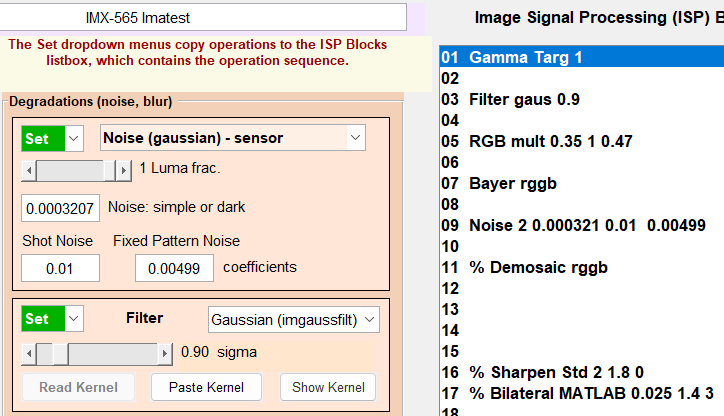Click the Paste Kernel button

[x=206, y=387]
